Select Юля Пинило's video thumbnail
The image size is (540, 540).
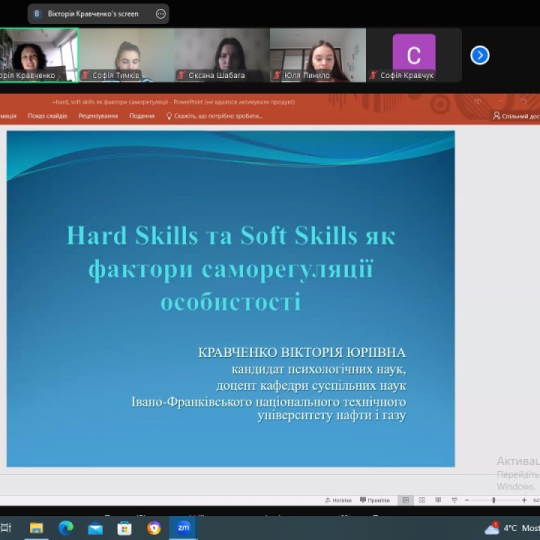pyautogui.click(x=318, y=55)
